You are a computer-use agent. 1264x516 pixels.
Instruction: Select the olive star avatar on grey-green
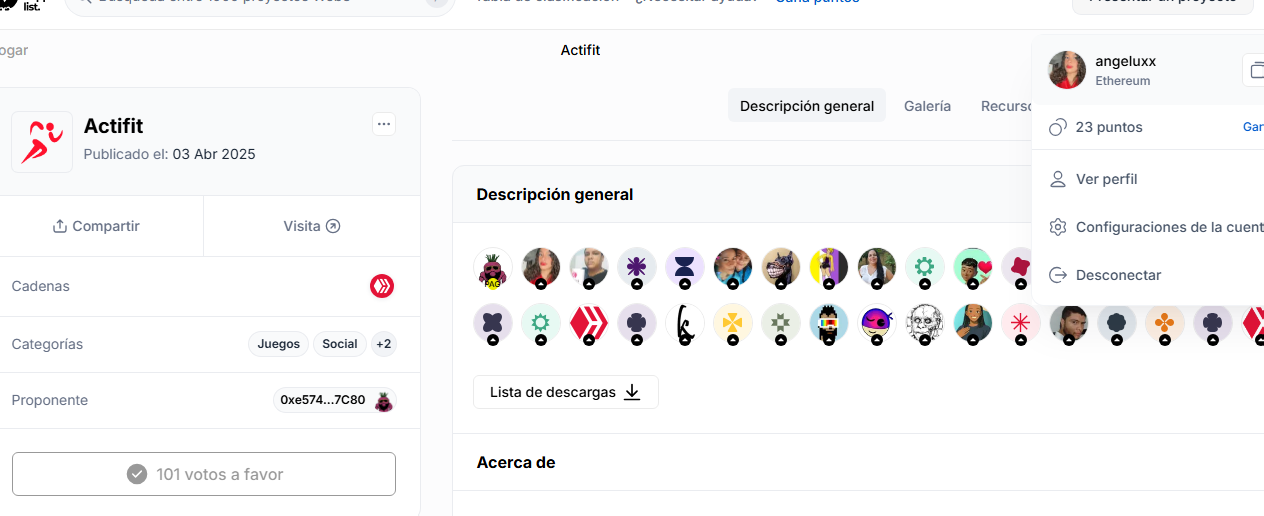point(781,324)
